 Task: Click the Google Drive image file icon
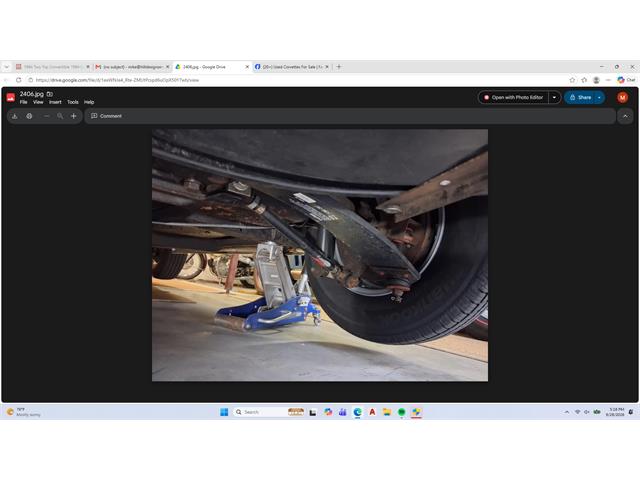[x=11, y=98]
